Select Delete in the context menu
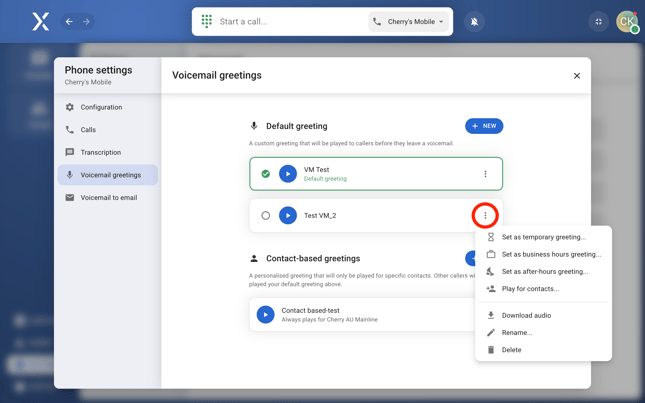The width and height of the screenshot is (645, 403). point(511,350)
